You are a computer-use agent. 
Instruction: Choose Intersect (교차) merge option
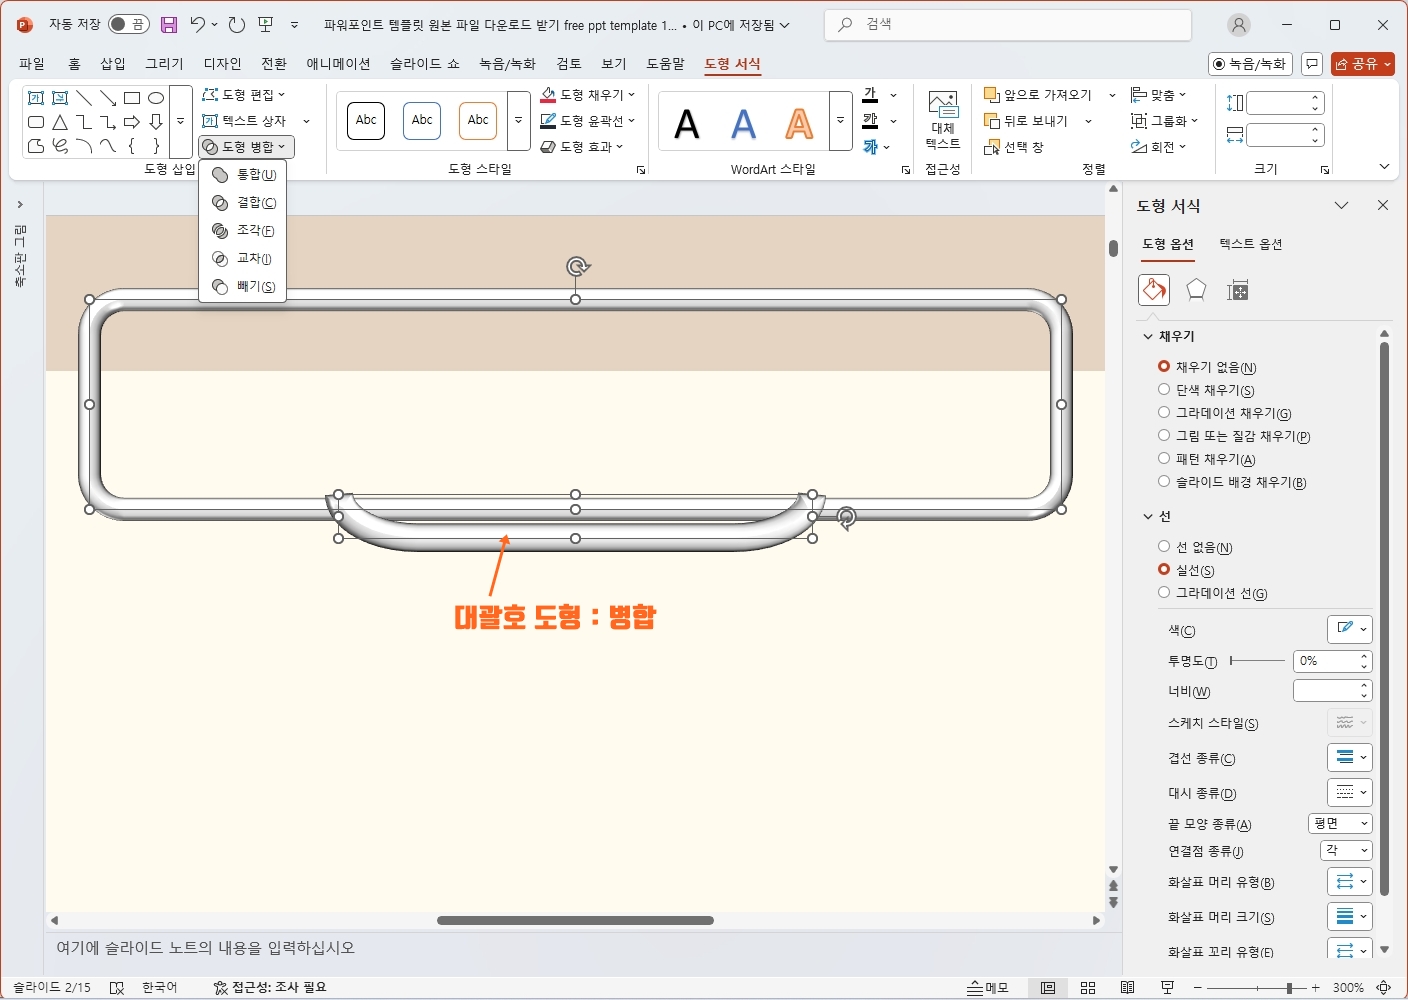pyautogui.click(x=244, y=259)
